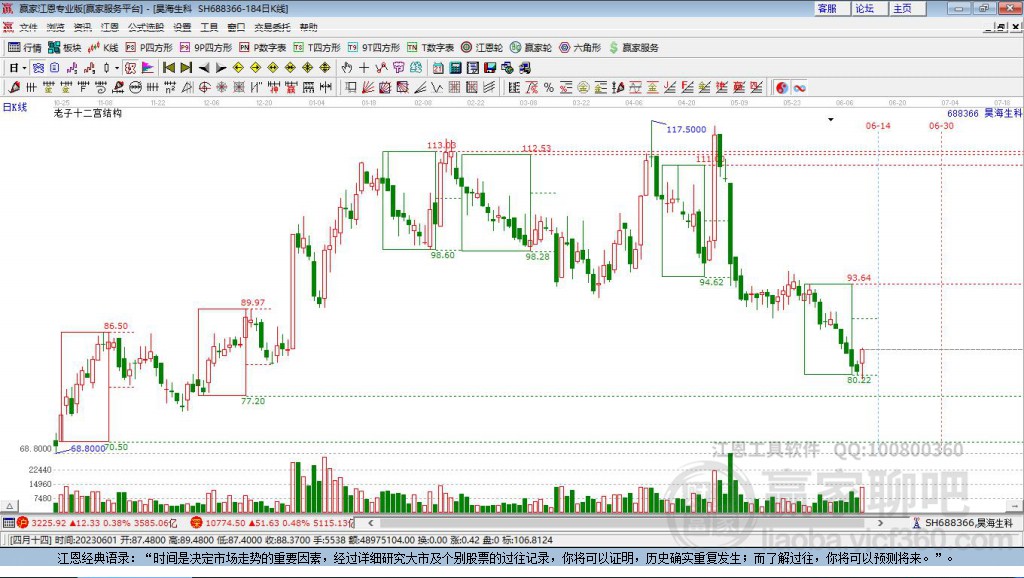1024x578 pixels.
Task: Click the gradient triangle chart icon
Action: coord(148,68)
